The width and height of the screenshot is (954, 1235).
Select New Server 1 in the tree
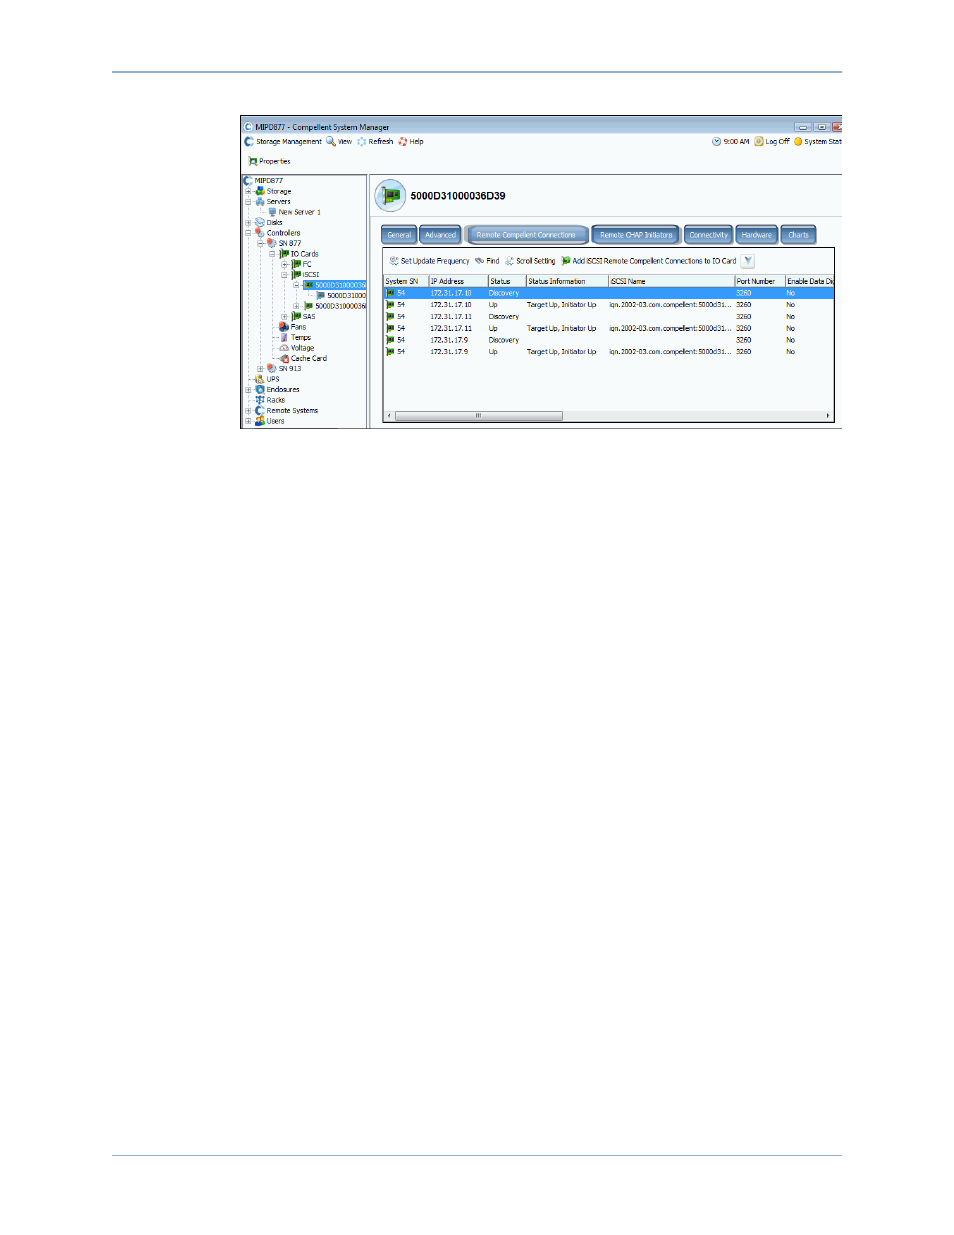click(294, 212)
